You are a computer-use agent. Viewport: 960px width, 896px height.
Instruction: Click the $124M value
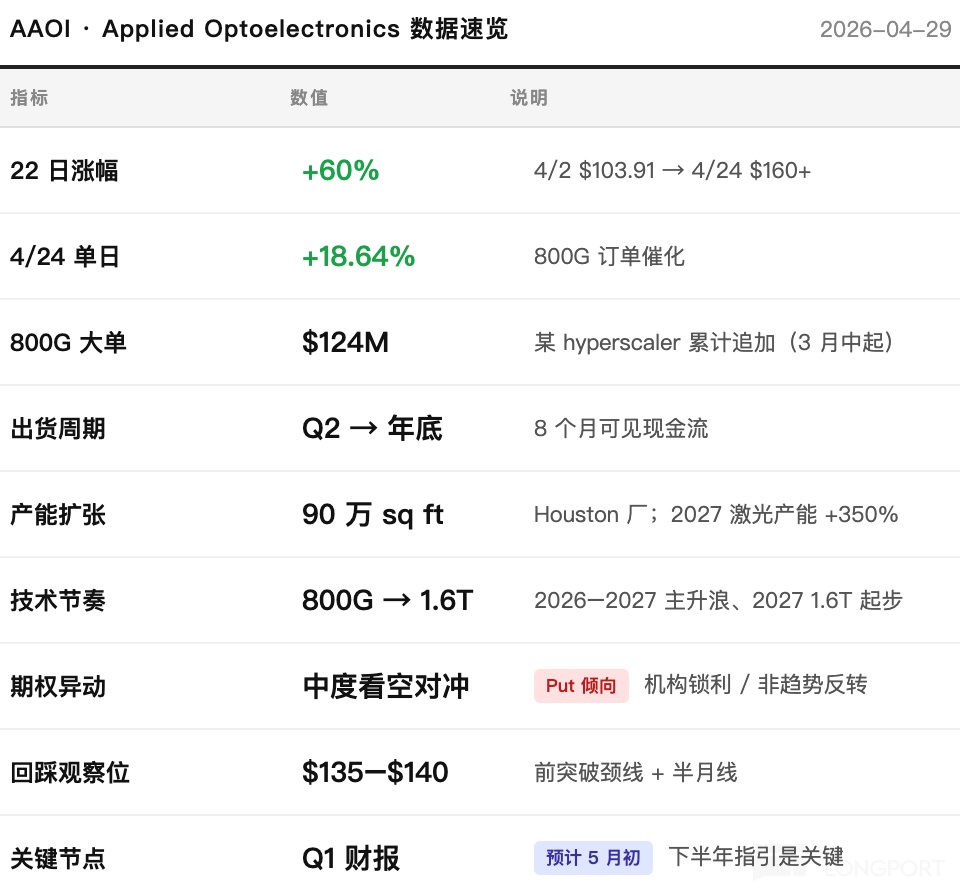345,342
